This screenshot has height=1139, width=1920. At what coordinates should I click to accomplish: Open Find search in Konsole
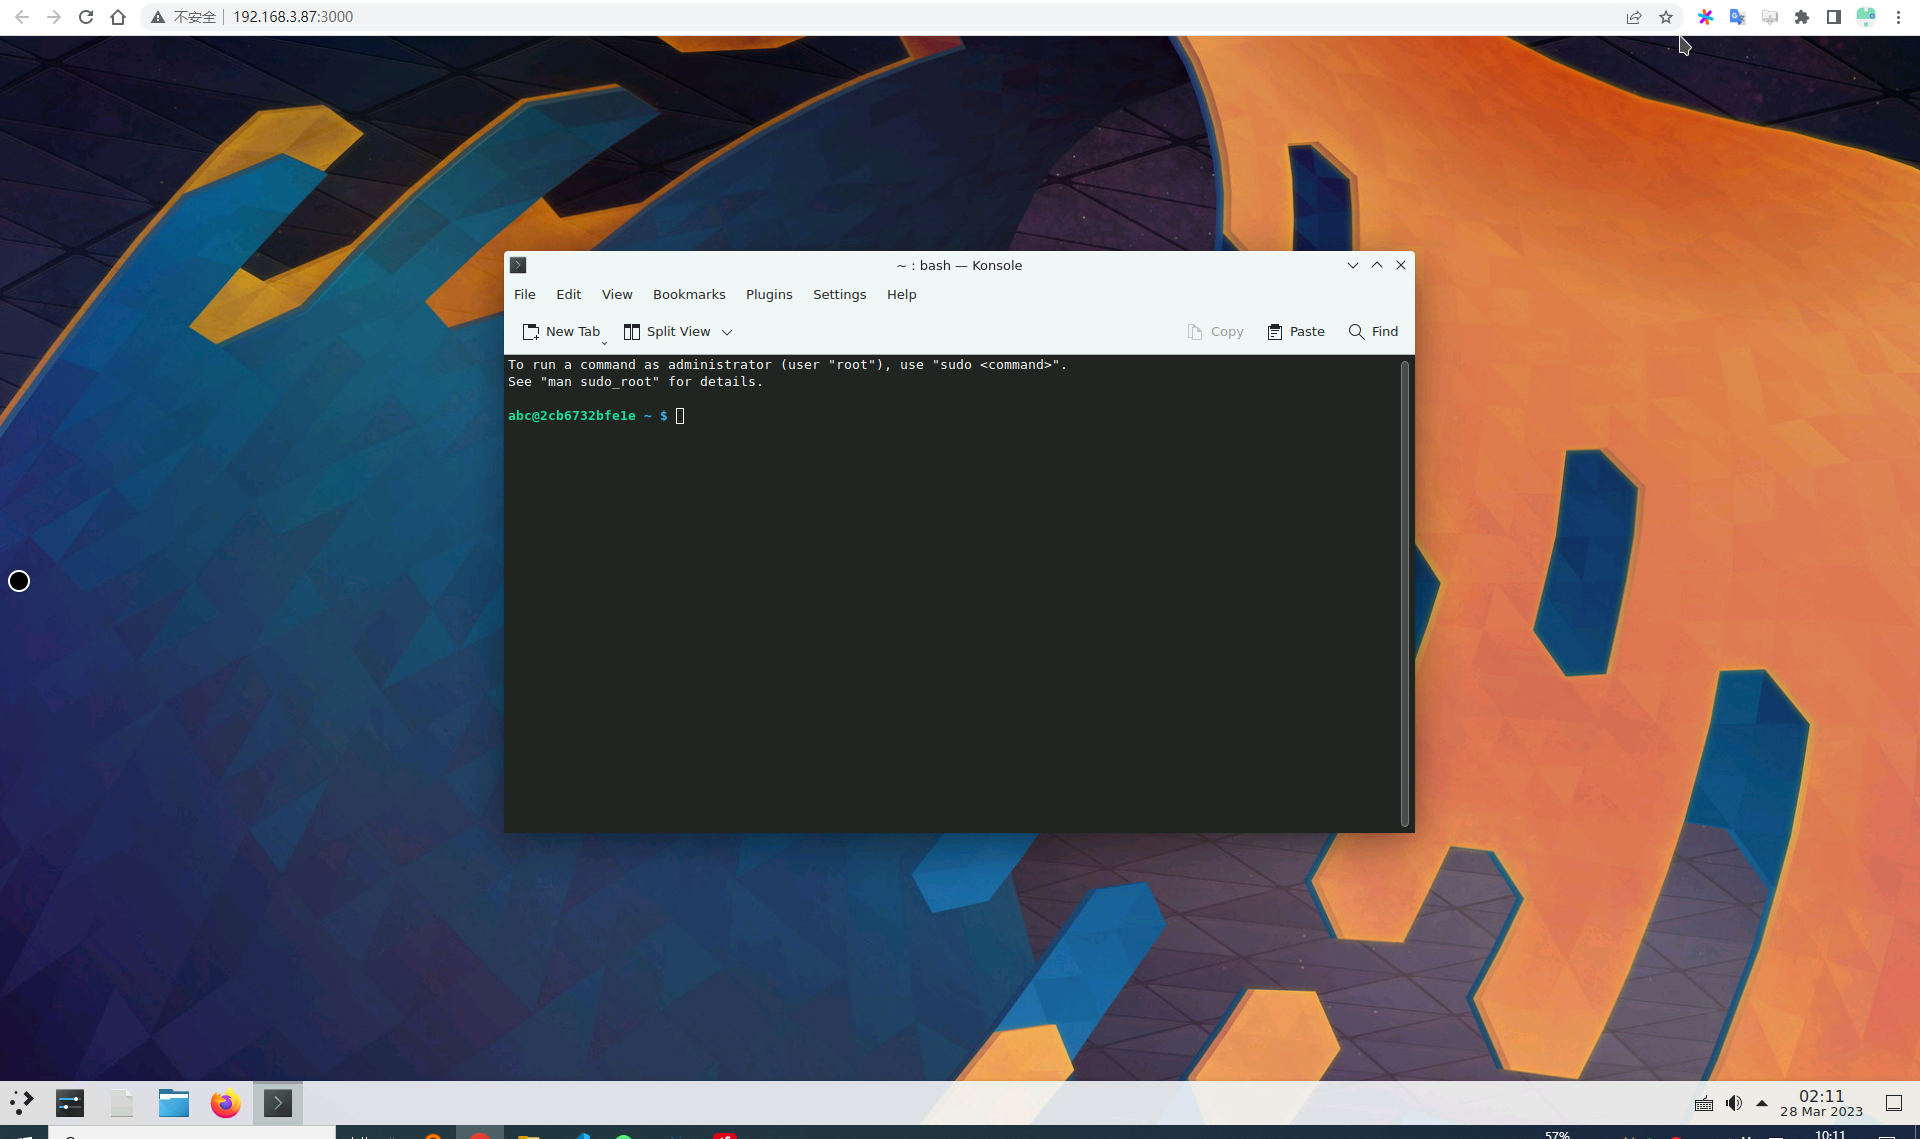[x=1373, y=332]
